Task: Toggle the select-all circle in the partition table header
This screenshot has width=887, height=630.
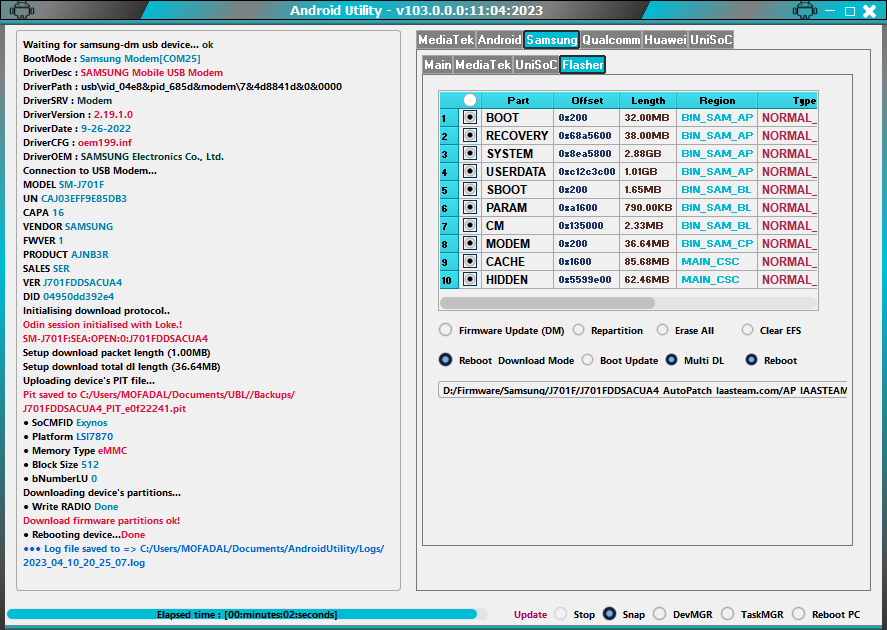Action: point(470,100)
